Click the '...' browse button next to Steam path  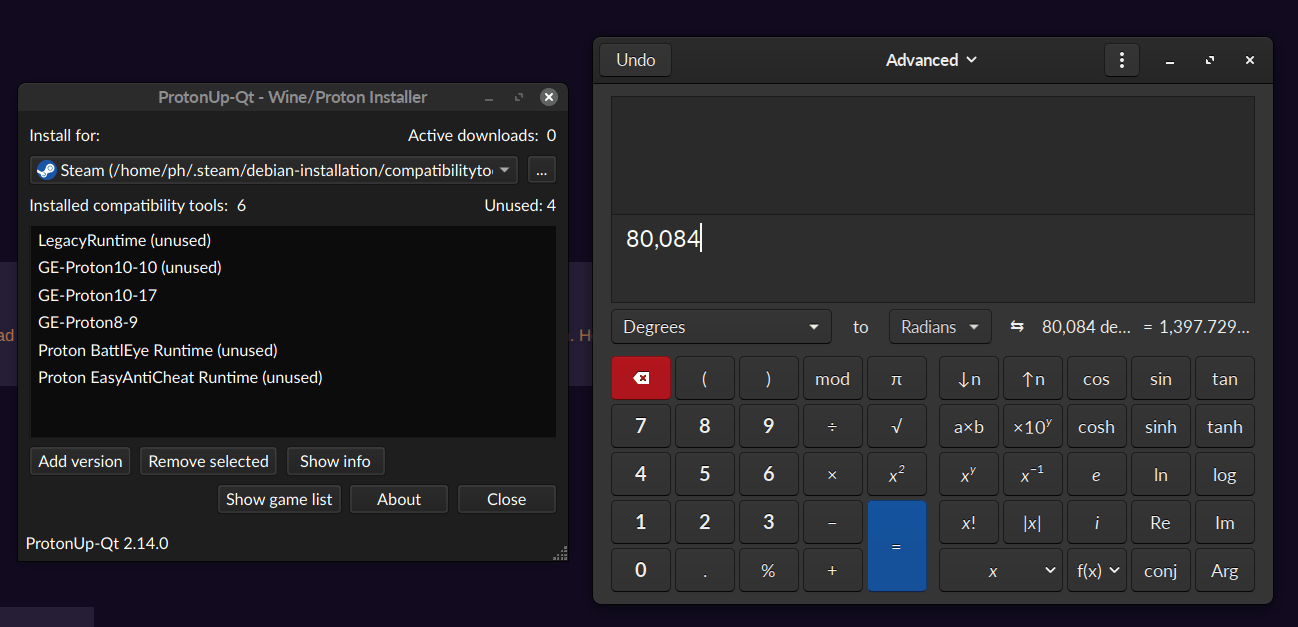[542, 170]
